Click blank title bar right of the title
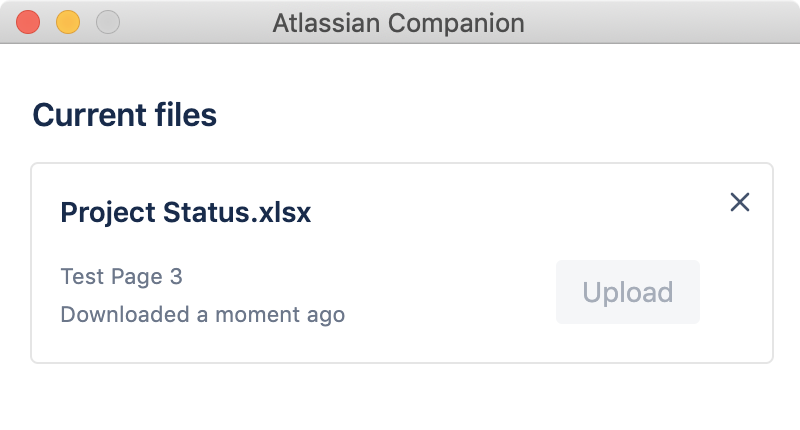Screen dimensions: 800x430 pos(660,22)
